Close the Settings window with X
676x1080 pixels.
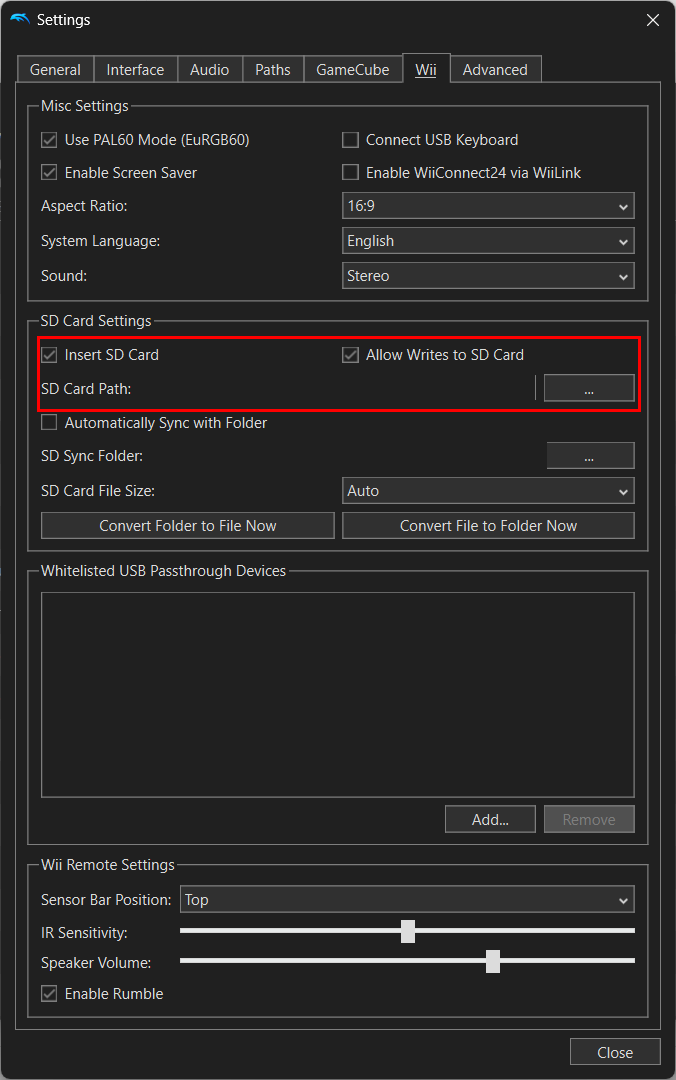653,20
